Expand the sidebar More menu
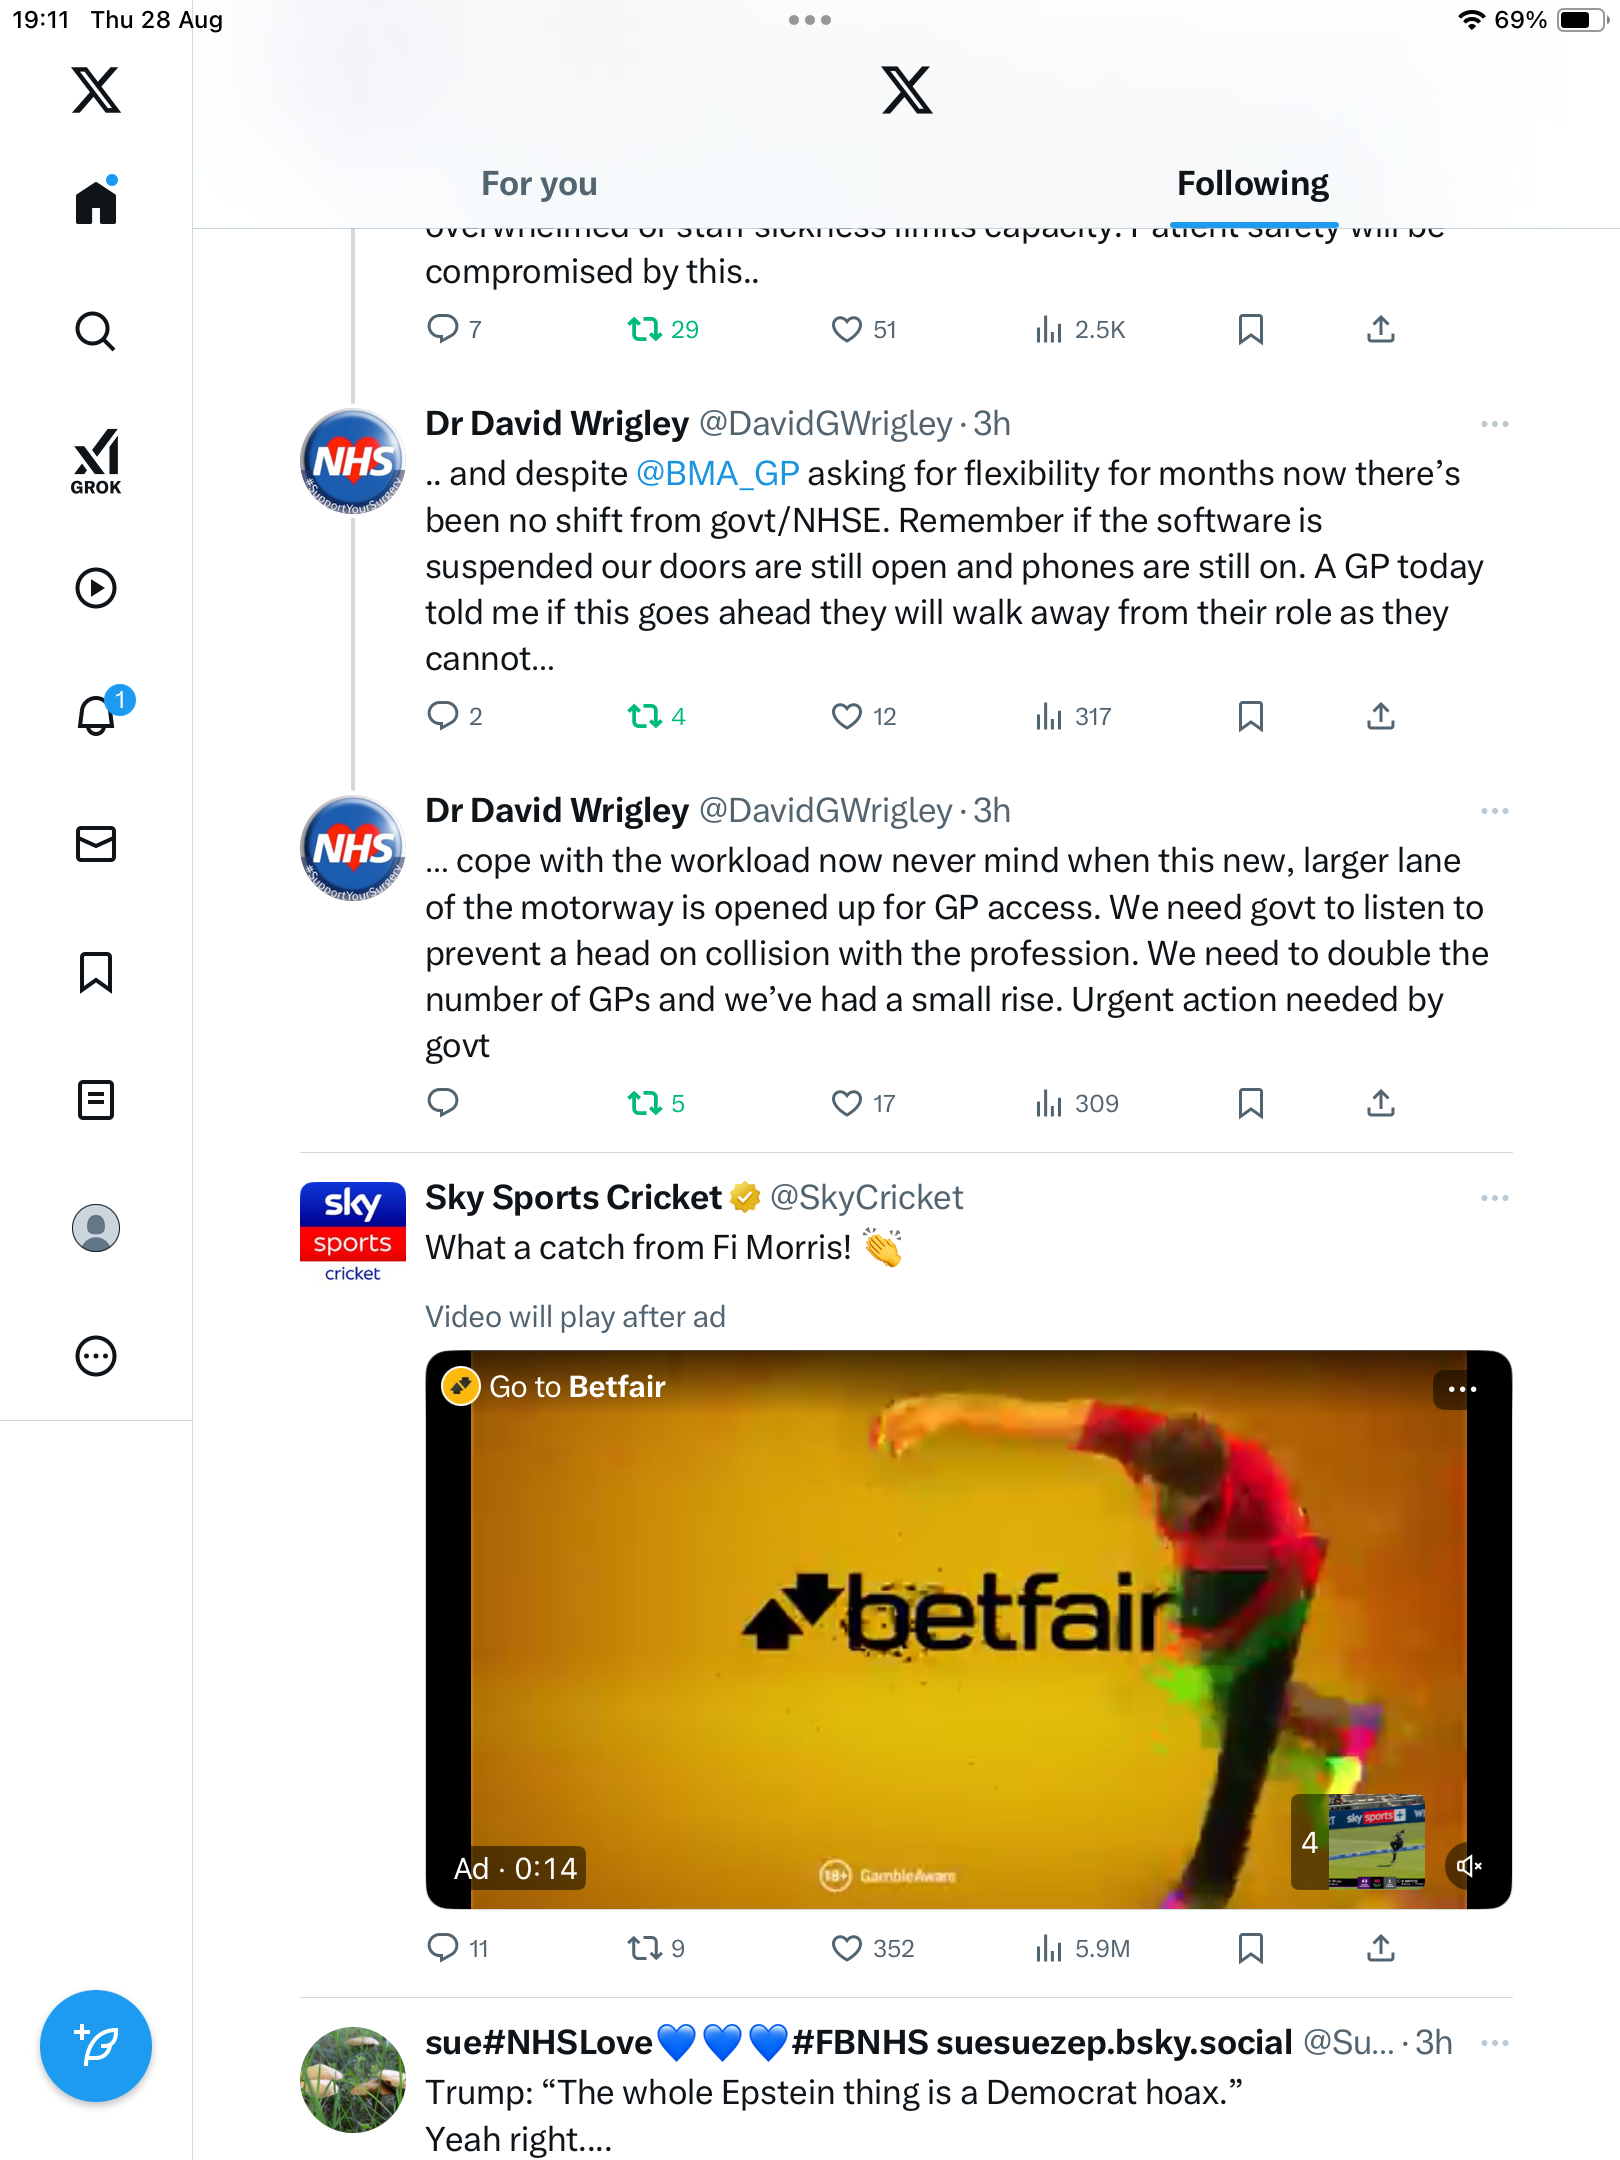 (96, 1356)
